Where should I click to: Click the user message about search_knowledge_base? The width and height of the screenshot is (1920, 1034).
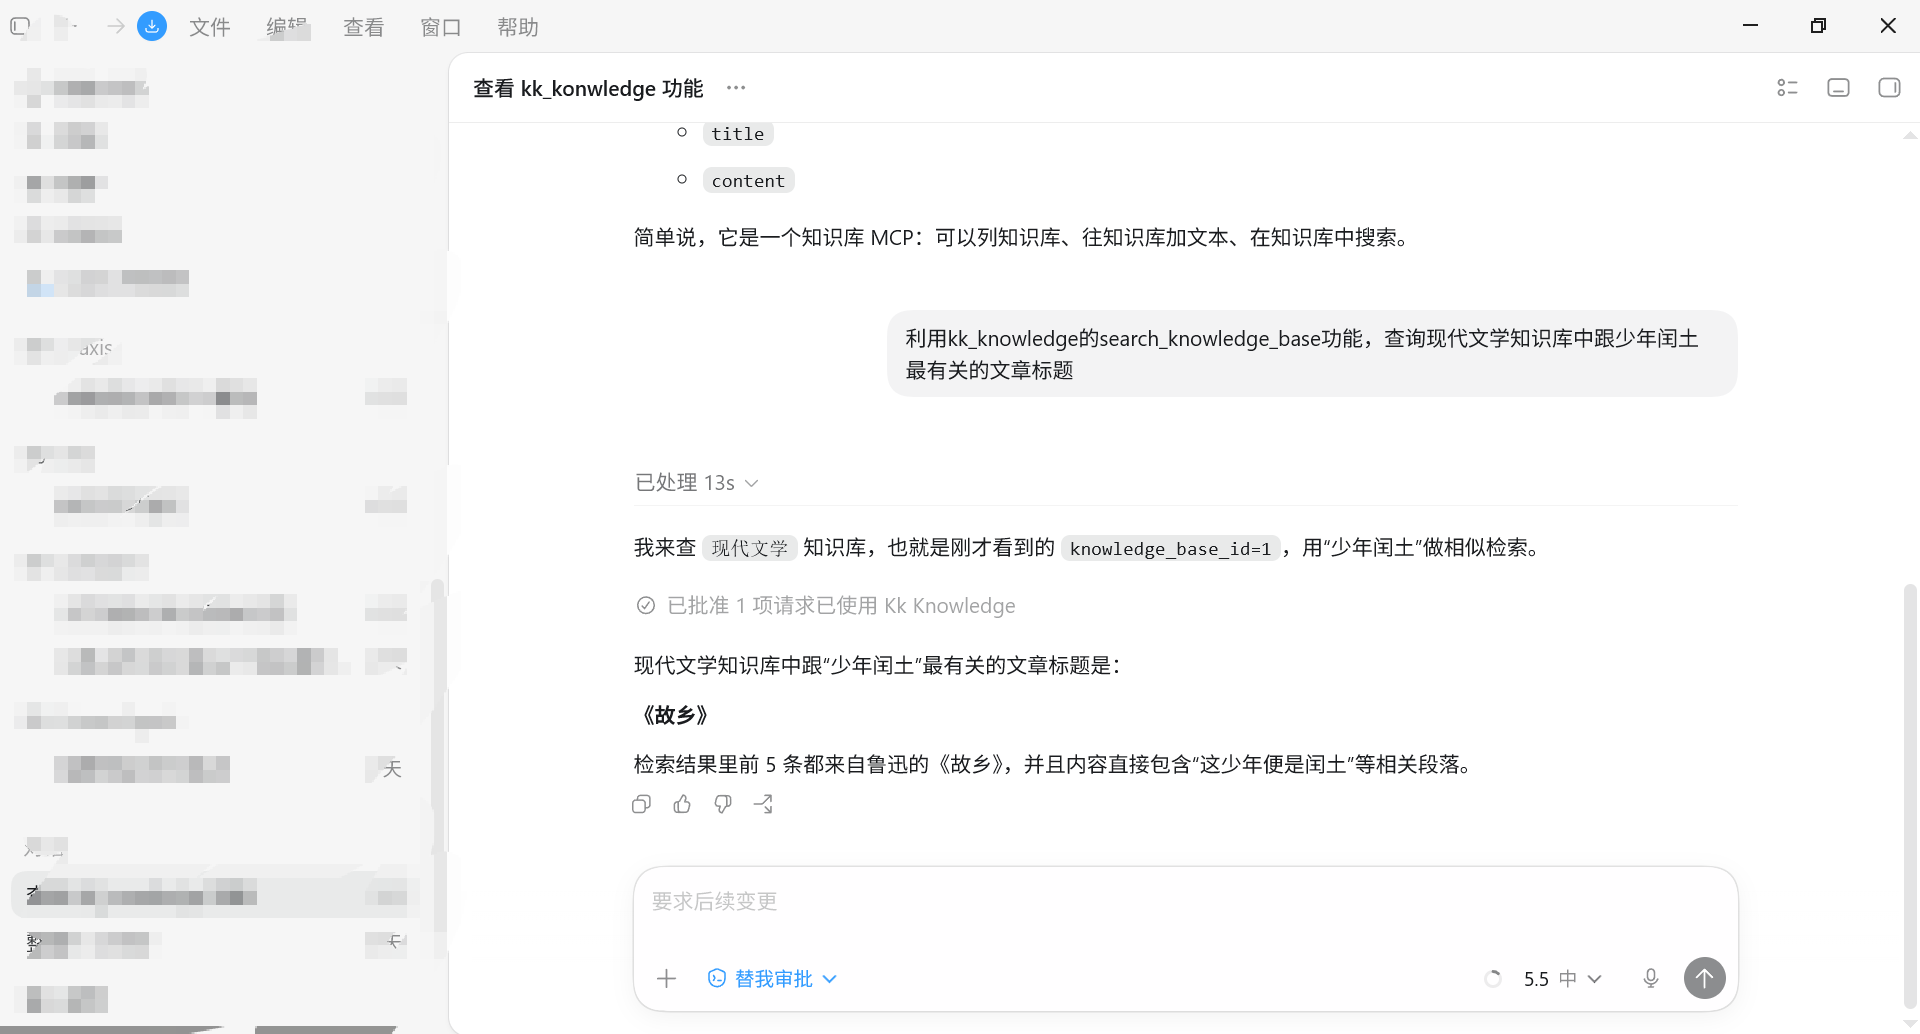click(x=1312, y=354)
